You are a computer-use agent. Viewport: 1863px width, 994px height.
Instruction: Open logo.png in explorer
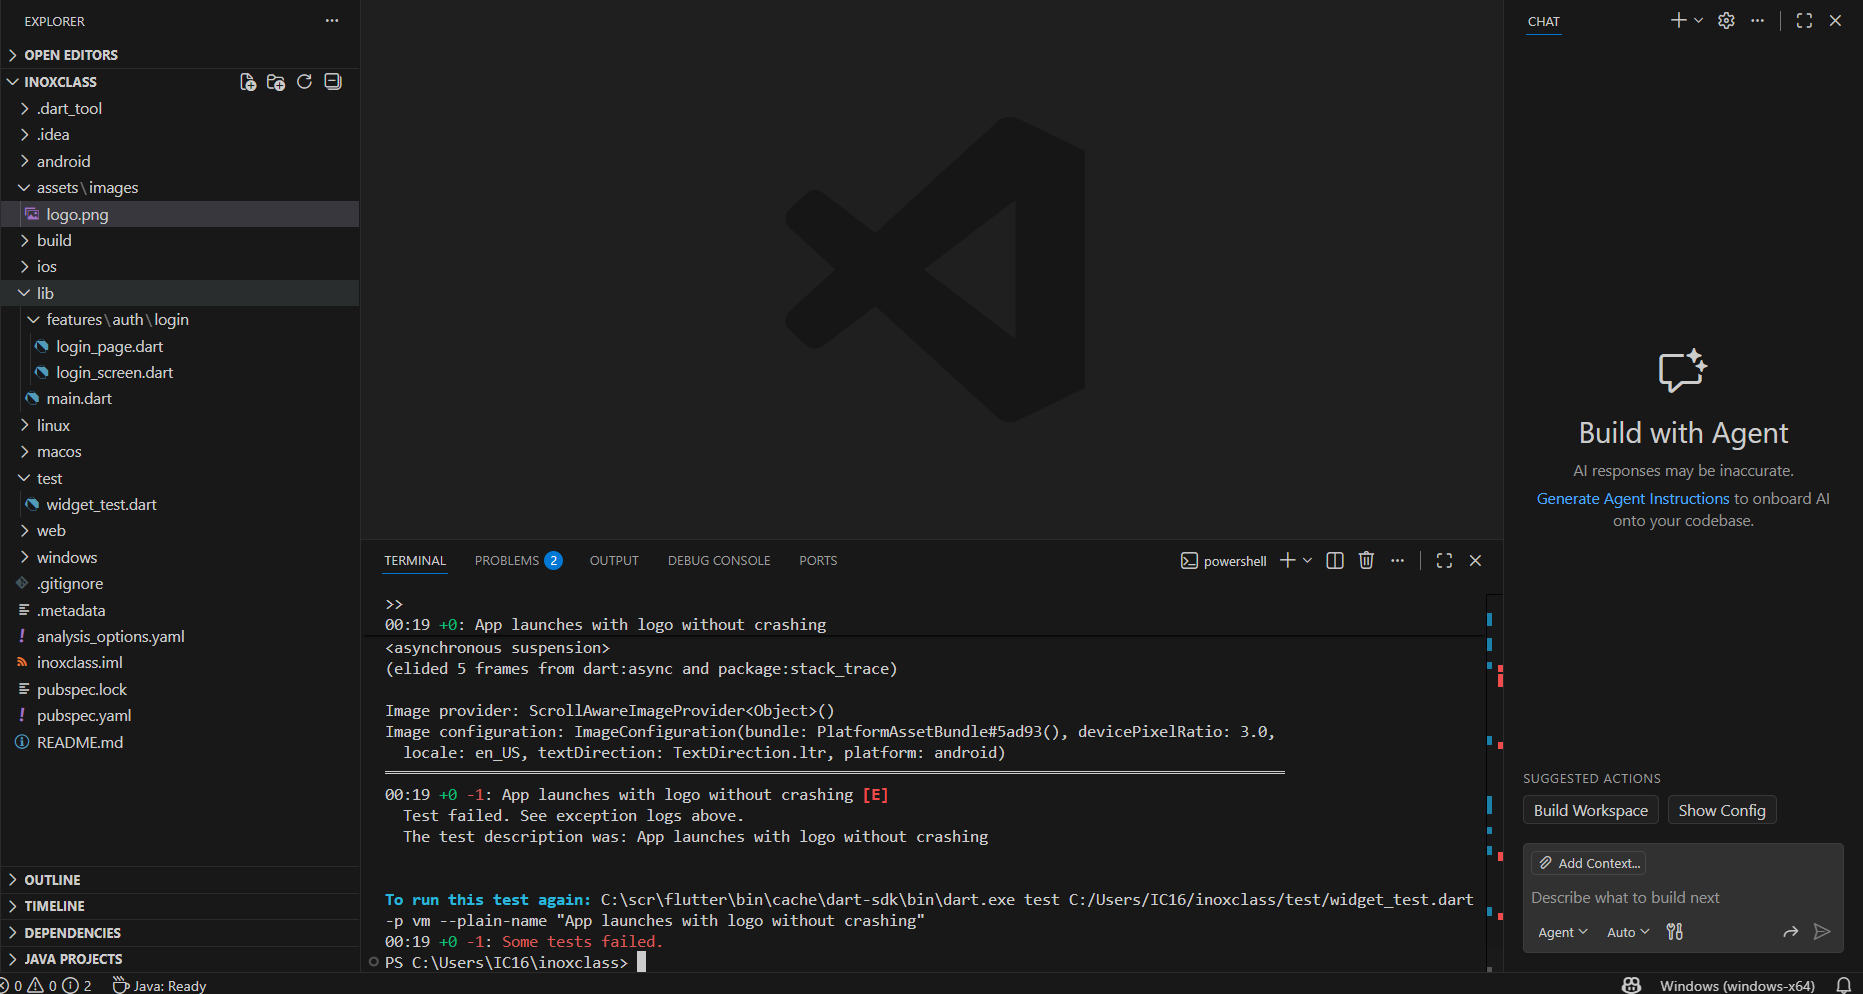click(x=180, y=214)
